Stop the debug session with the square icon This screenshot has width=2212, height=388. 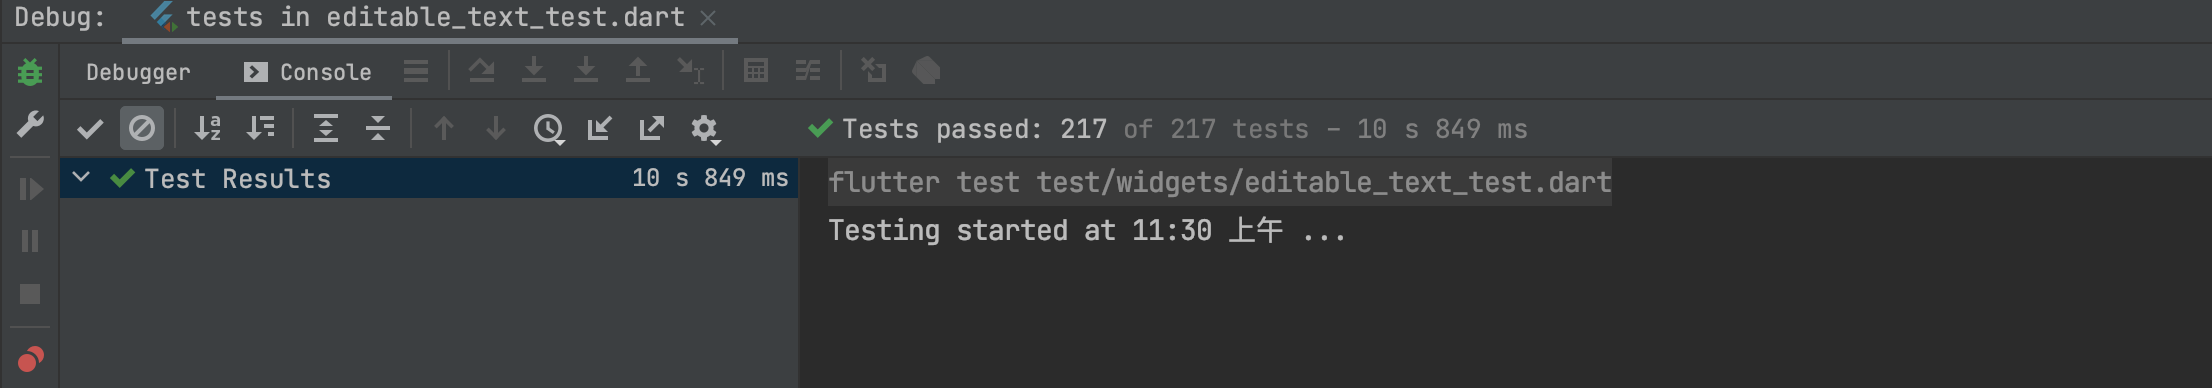[30, 294]
